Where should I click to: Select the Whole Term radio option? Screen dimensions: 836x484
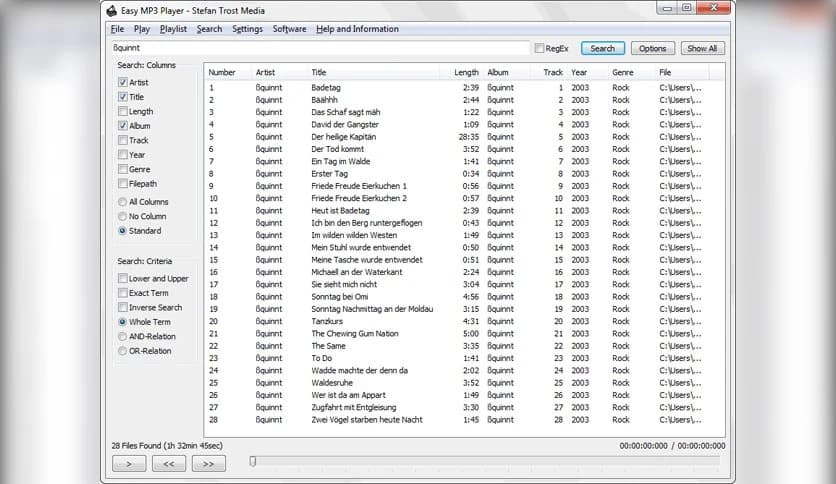123,322
